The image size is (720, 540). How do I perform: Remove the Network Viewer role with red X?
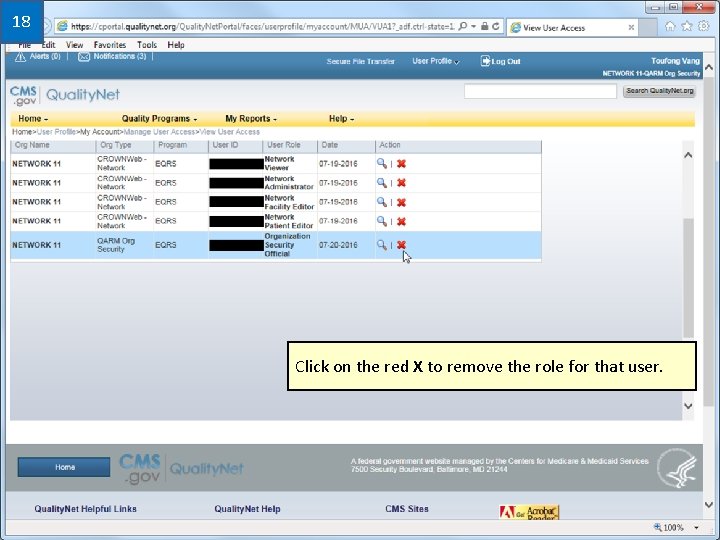401,164
